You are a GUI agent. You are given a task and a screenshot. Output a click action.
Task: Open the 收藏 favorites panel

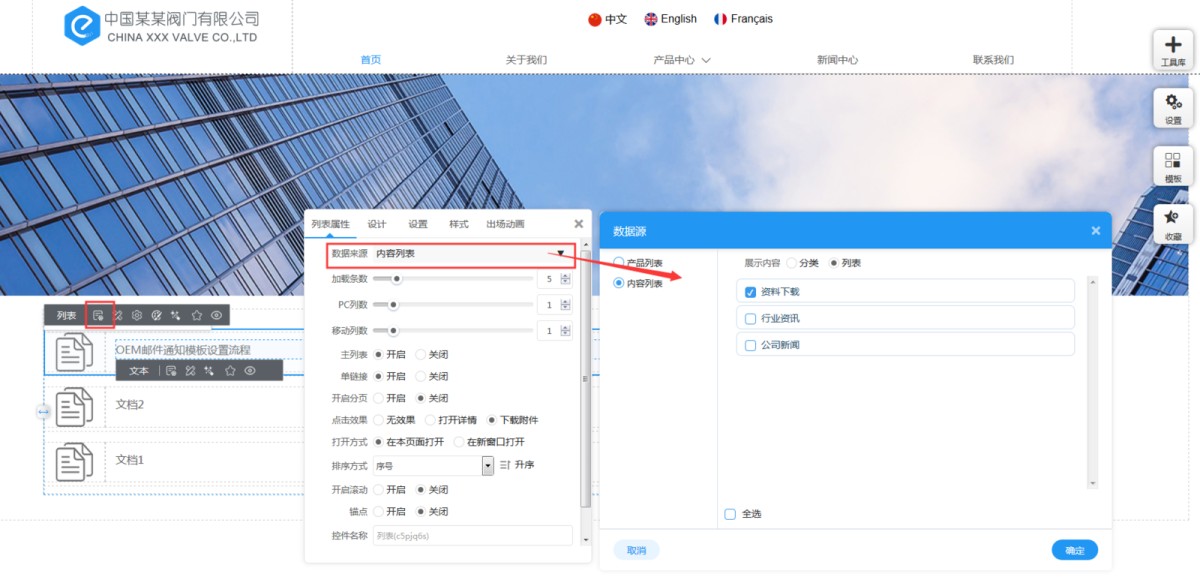[x=1173, y=223]
